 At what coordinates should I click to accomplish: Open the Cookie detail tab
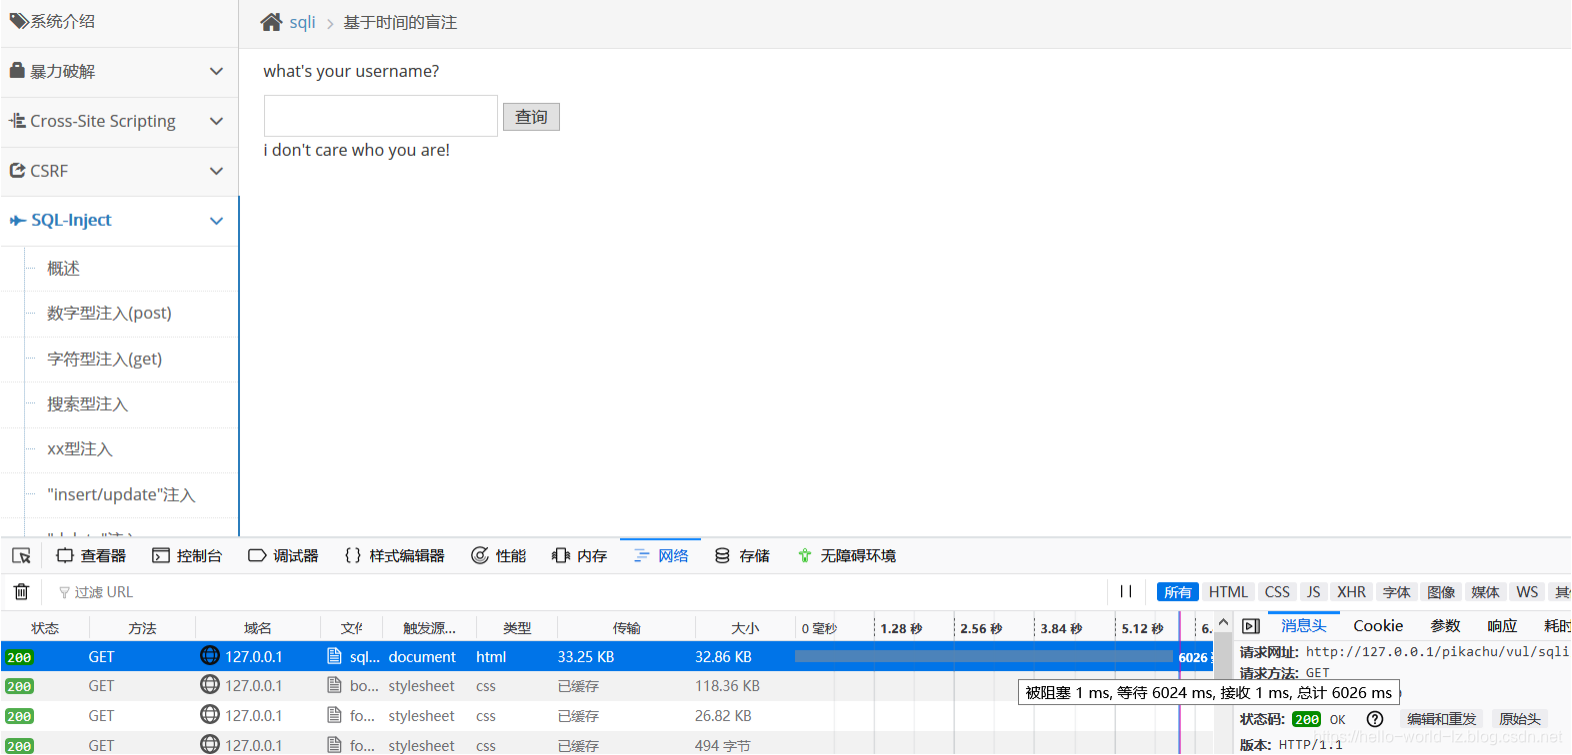click(1378, 626)
